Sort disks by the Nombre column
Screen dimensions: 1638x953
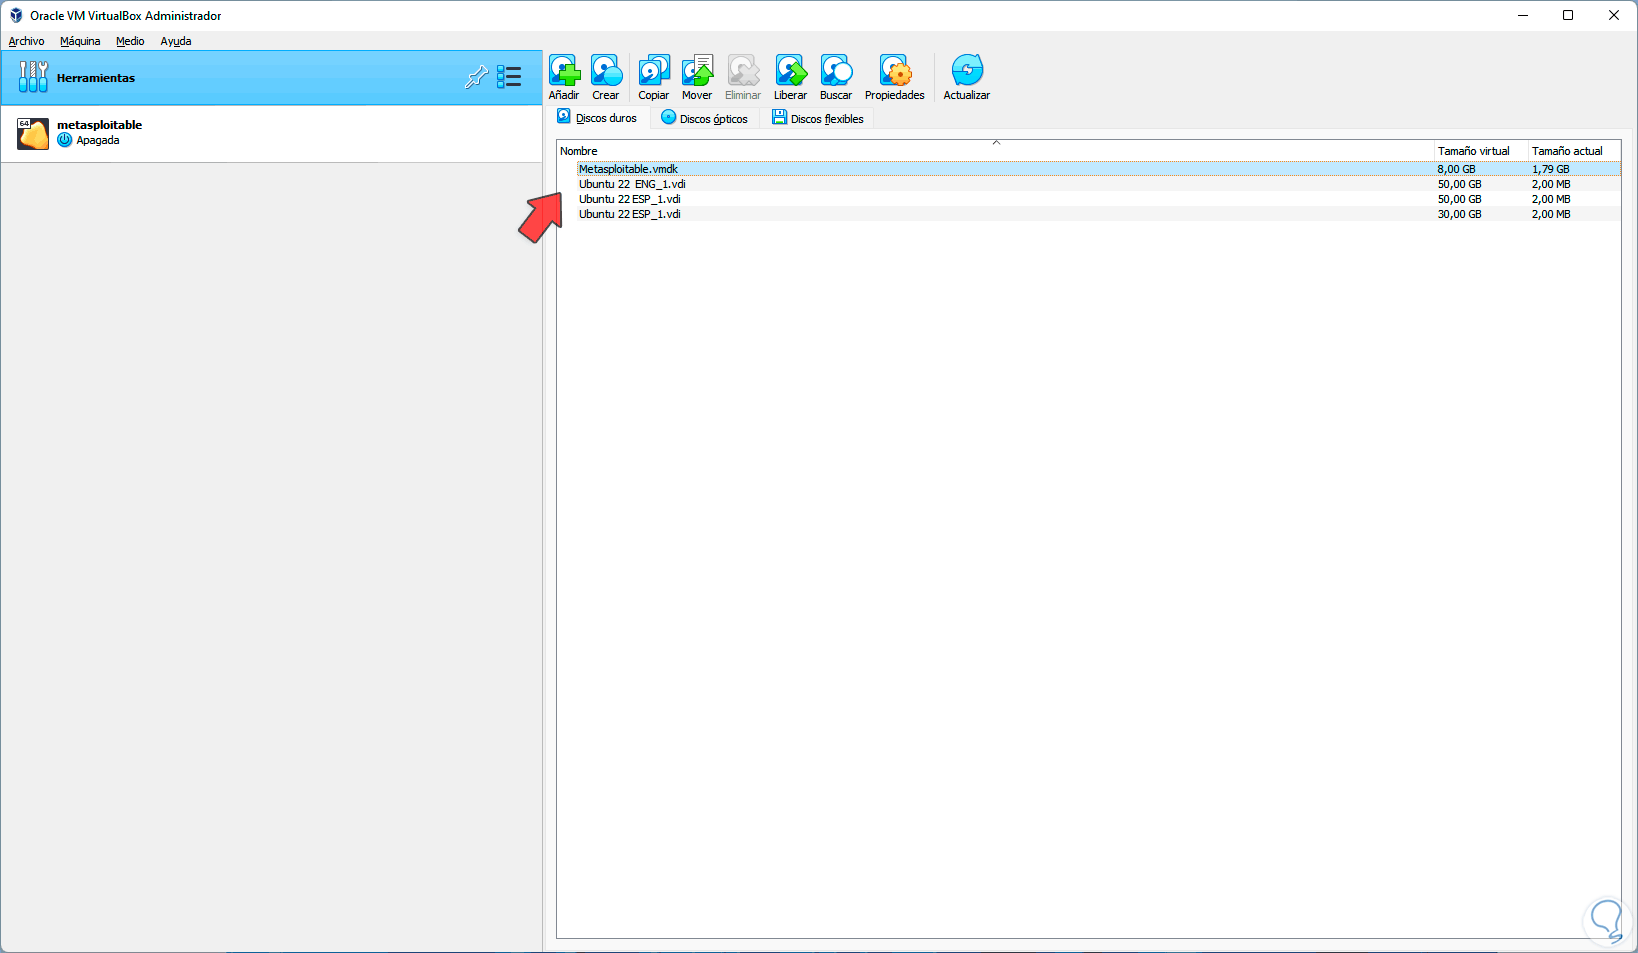coord(995,151)
